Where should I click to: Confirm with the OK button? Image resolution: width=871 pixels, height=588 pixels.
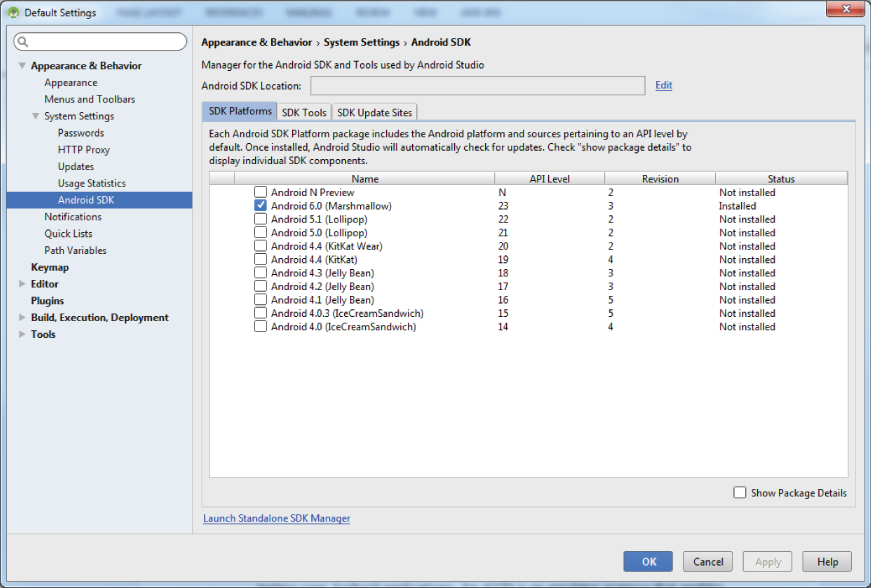click(648, 561)
